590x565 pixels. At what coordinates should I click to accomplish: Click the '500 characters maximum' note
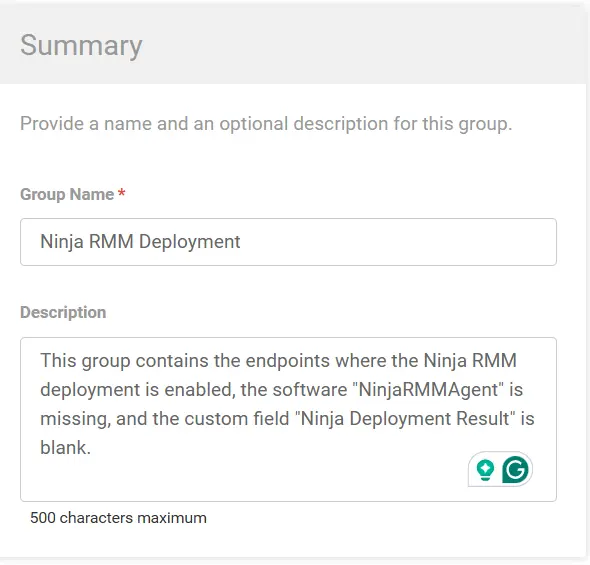(x=119, y=518)
